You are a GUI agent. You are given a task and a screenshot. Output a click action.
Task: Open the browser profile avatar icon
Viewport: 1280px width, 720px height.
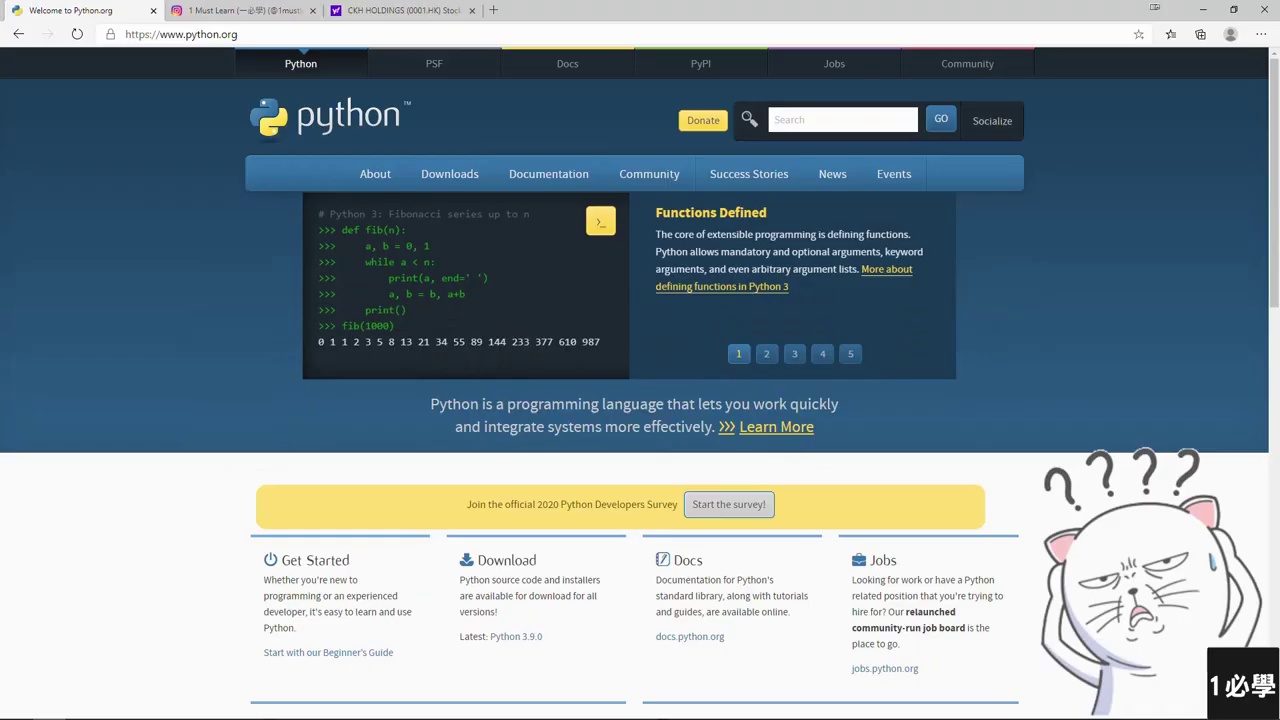click(1230, 34)
